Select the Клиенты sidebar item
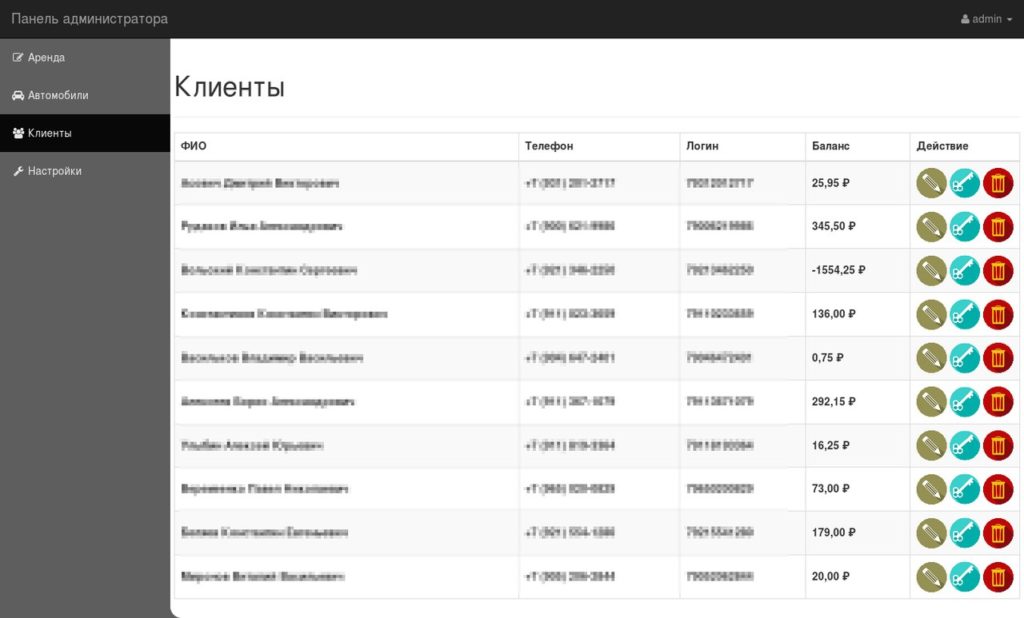This screenshot has height=618, width=1024. click(85, 133)
